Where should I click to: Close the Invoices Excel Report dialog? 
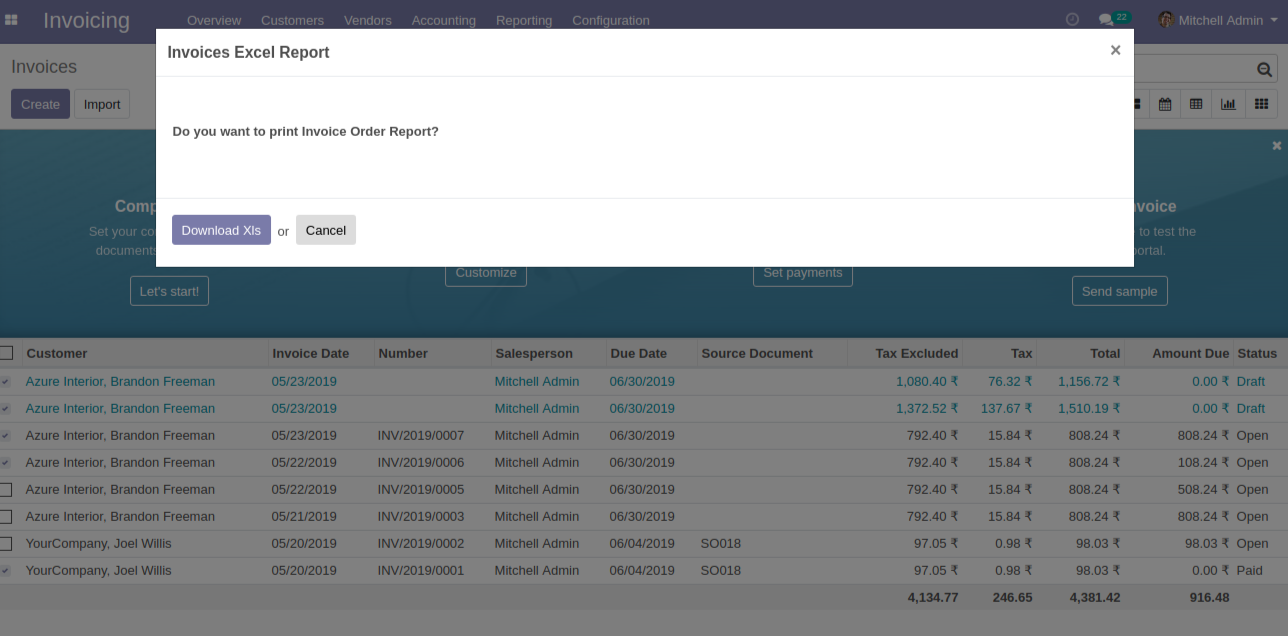click(1115, 50)
